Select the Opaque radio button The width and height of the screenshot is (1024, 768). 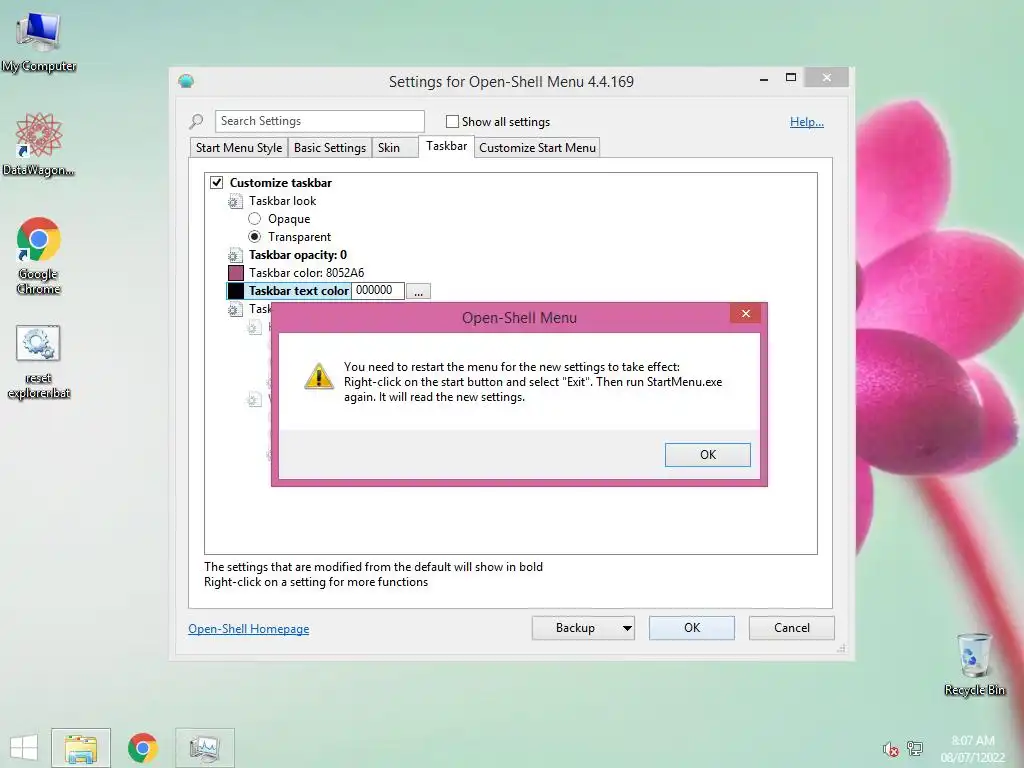(x=255, y=219)
